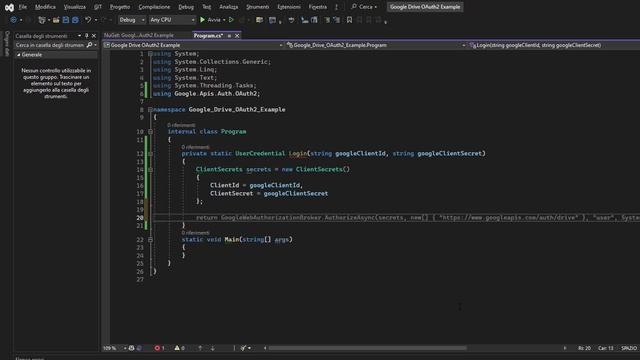
Task: Click the 0 riferimenti link above Login method
Action: click(x=196, y=147)
